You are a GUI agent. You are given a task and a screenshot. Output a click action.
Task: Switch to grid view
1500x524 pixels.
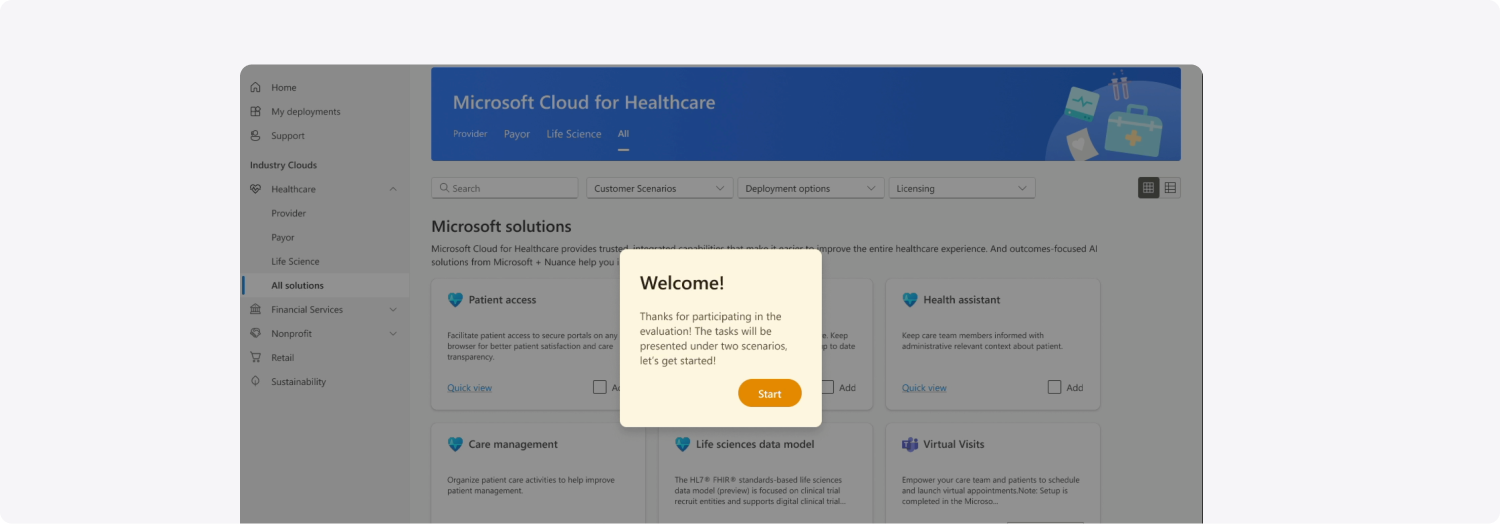click(1149, 187)
